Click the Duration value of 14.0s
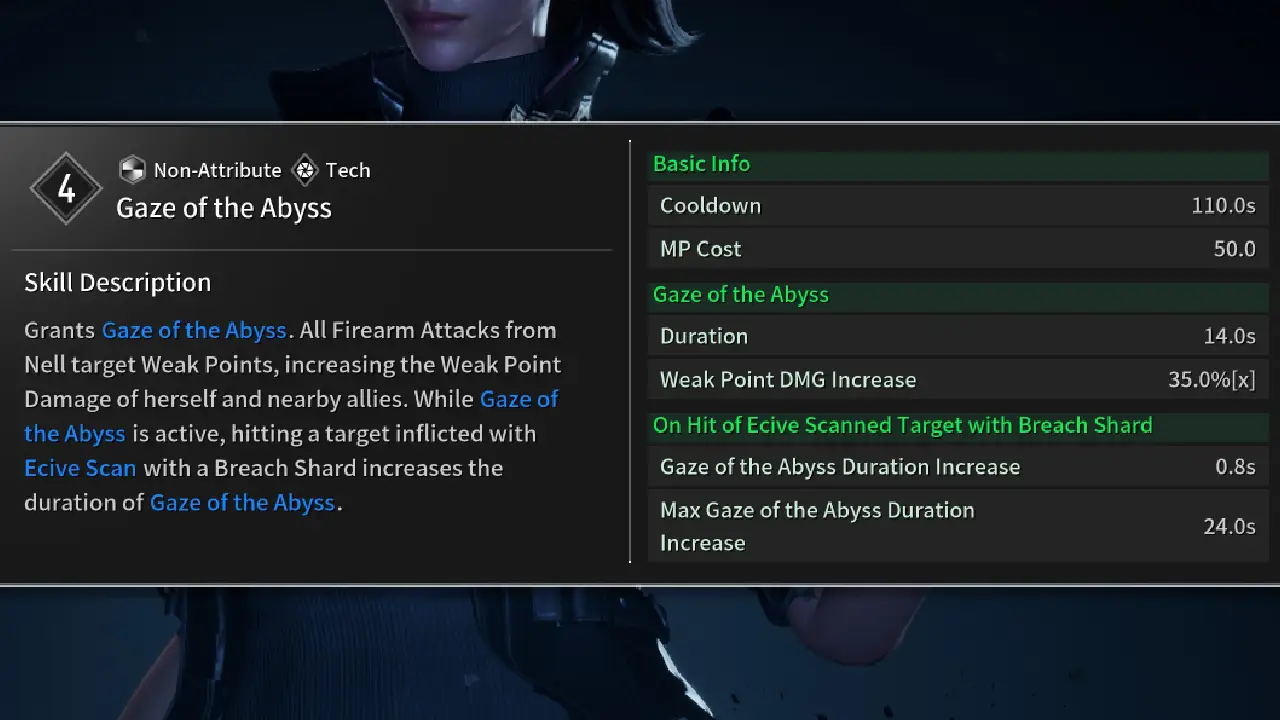The image size is (1280, 720). 1229,336
